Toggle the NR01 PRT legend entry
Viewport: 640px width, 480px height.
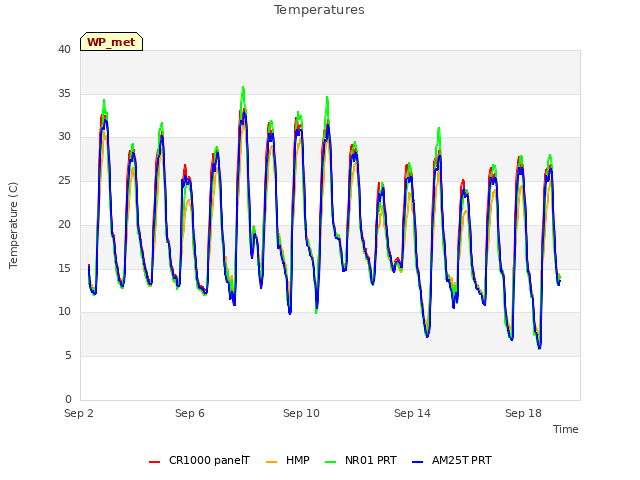click(x=361, y=460)
